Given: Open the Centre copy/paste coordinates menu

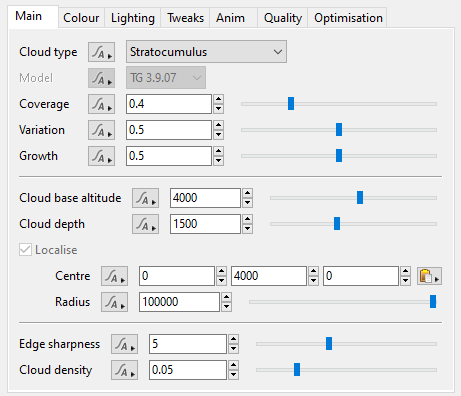Looking at the screenshot, I should (429, 276).
